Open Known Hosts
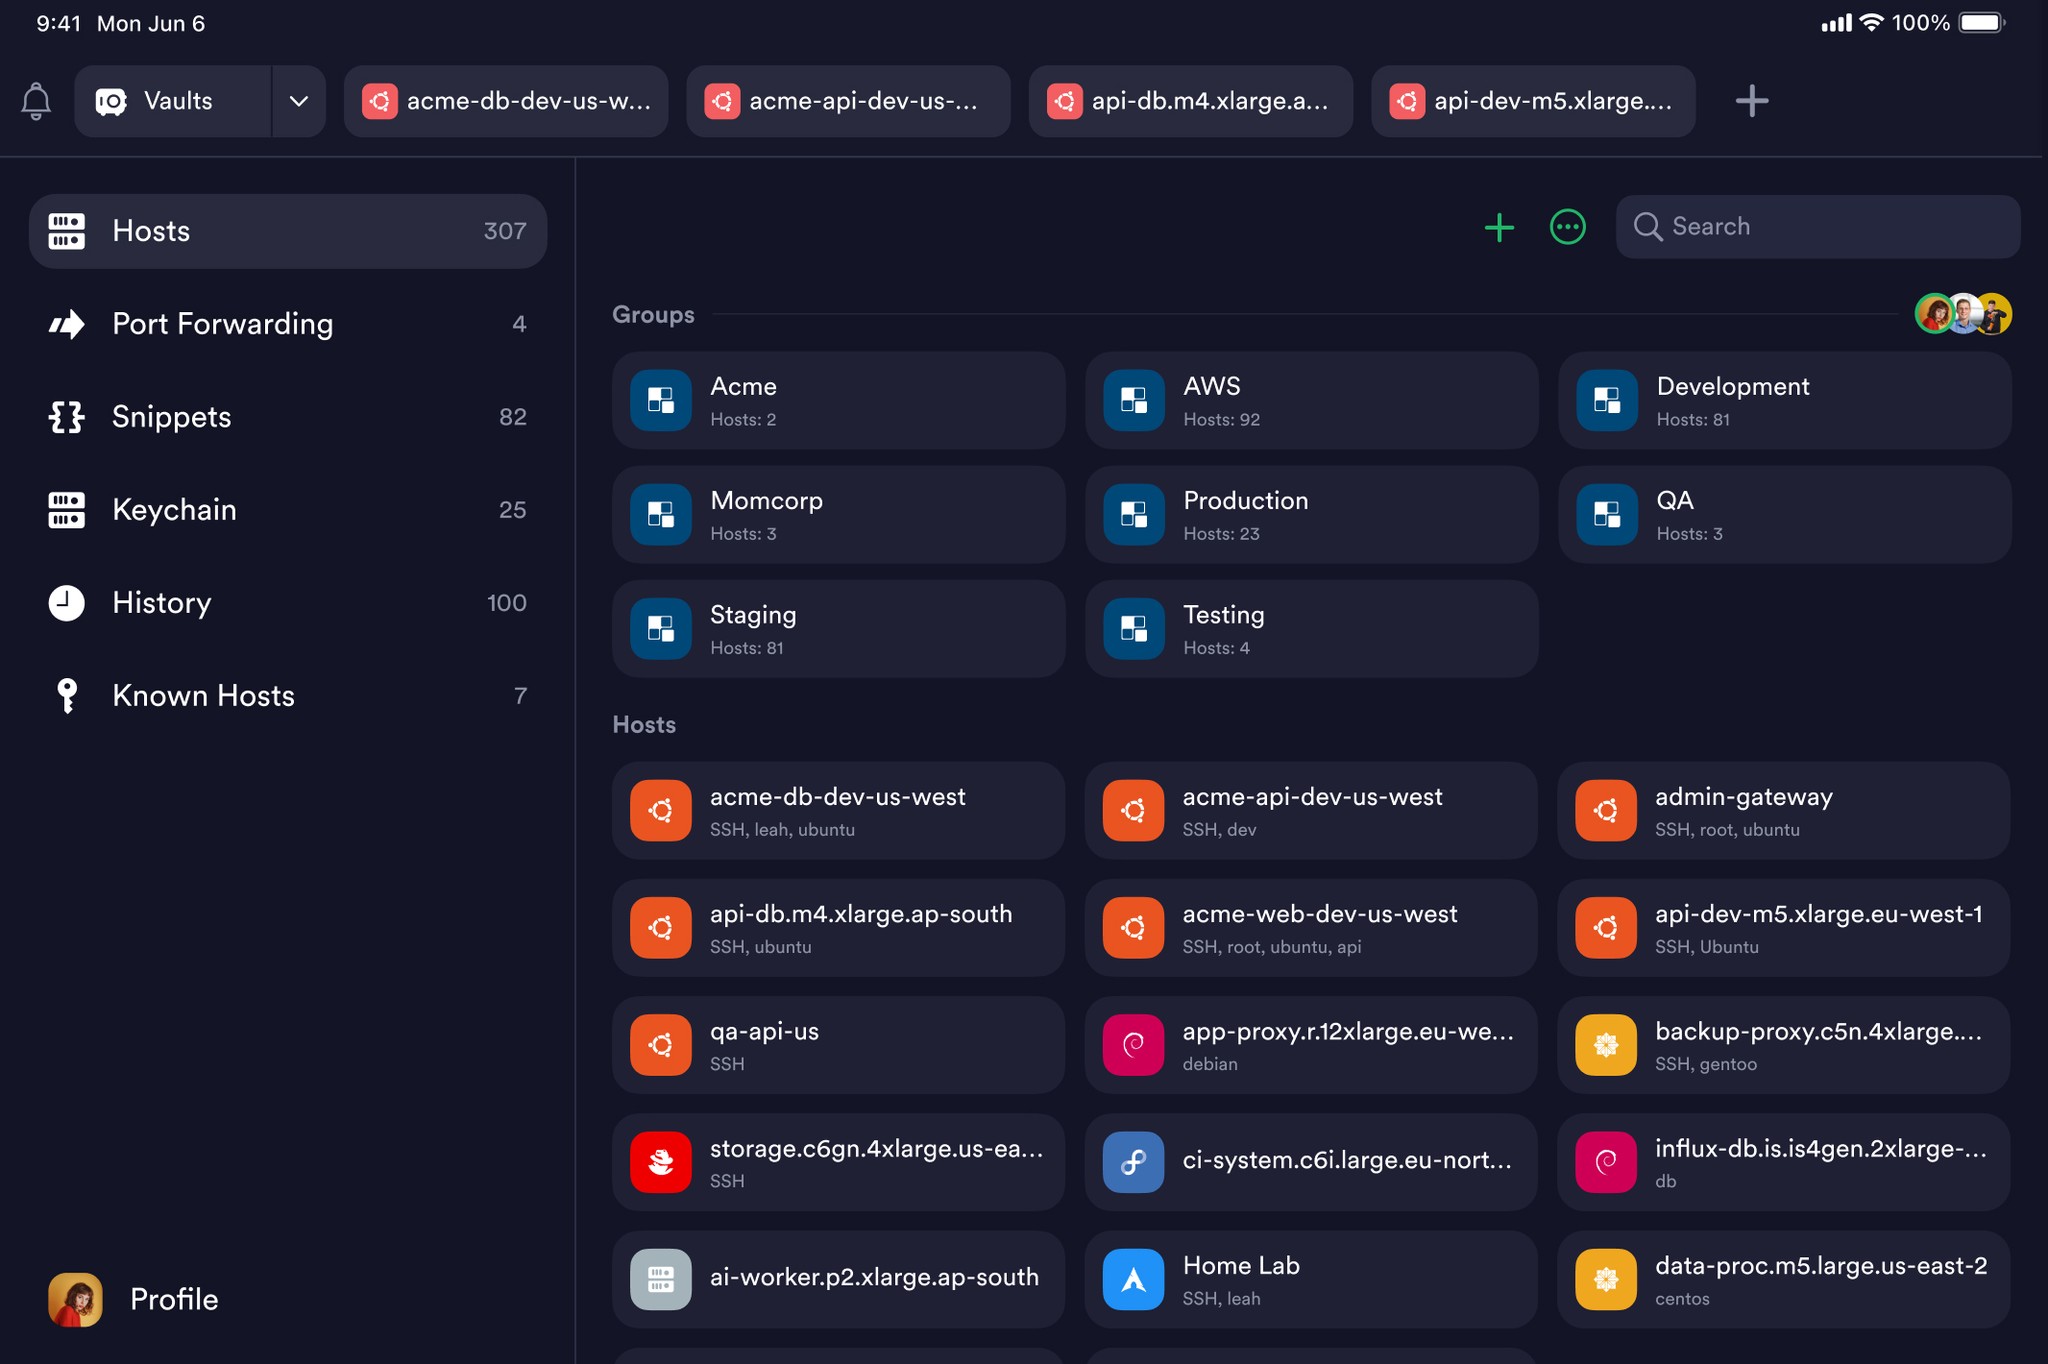 tap(203, 695)
